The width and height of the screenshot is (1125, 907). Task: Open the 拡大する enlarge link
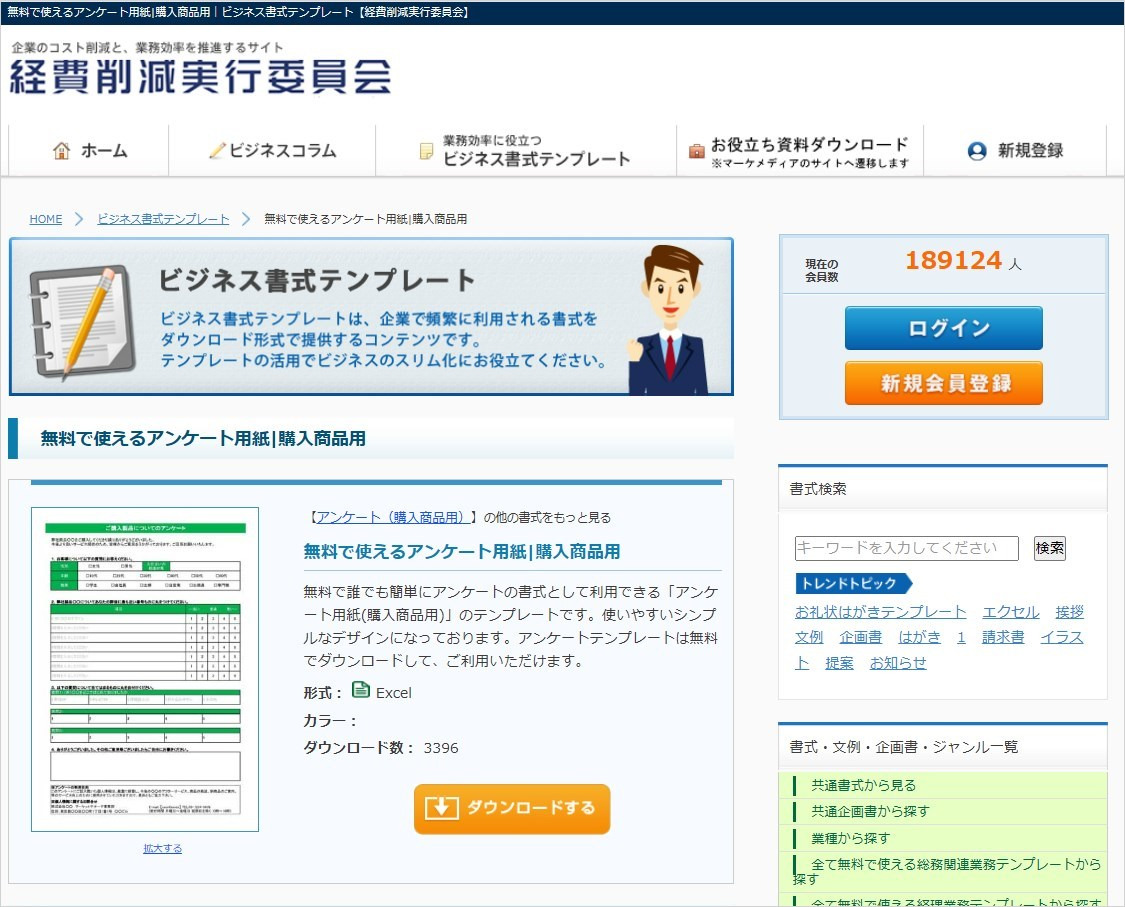(161, 847)
